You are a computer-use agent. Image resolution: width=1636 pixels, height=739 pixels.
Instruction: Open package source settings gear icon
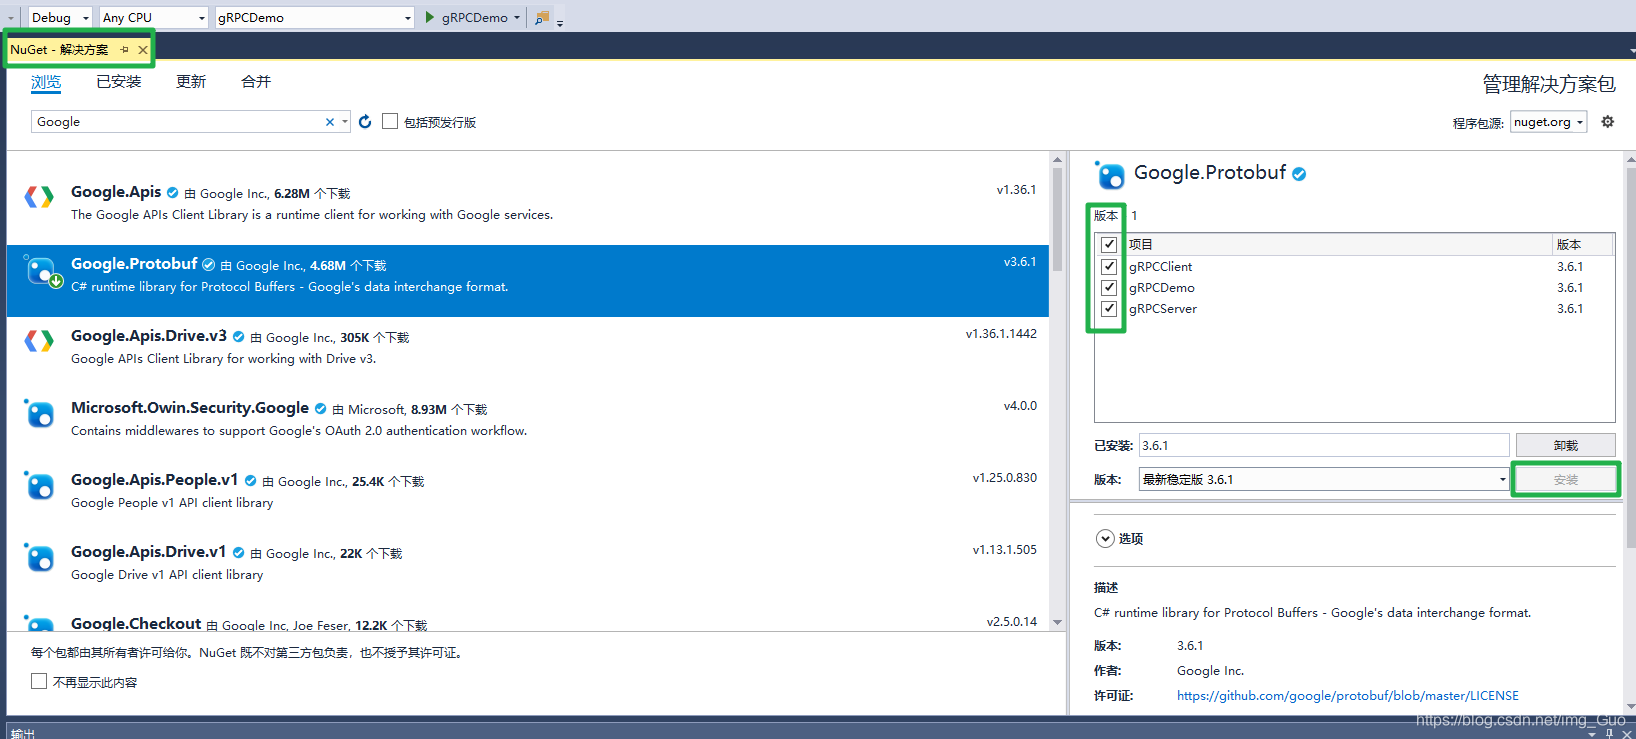[1608, 121]
